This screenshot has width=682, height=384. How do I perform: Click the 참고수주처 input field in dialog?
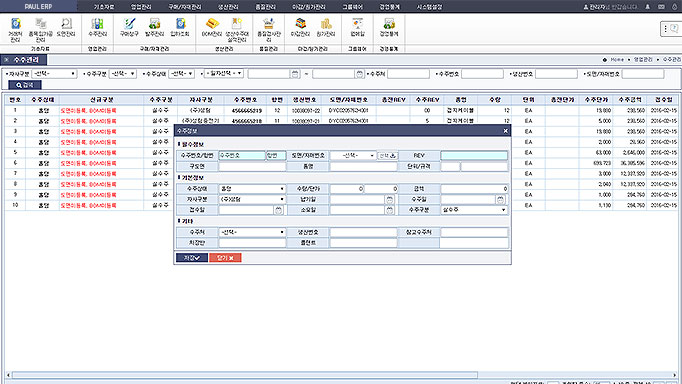tap(474, 232)
